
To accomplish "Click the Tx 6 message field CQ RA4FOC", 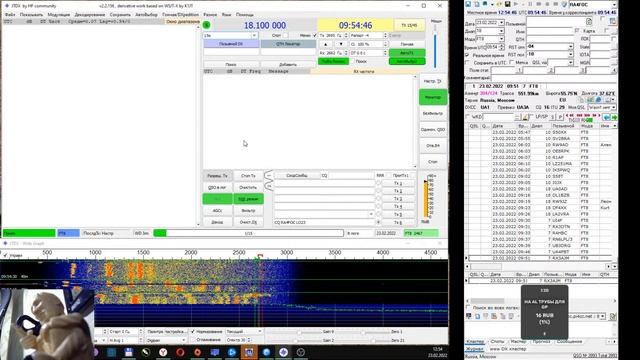I will pyautogui.click(x=324, y=222).
